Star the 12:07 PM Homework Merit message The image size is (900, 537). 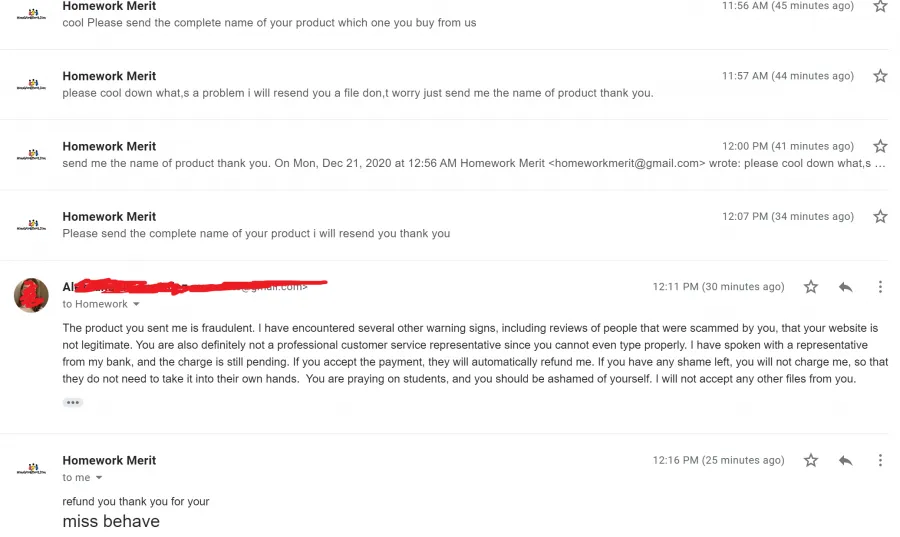point(880,216)
